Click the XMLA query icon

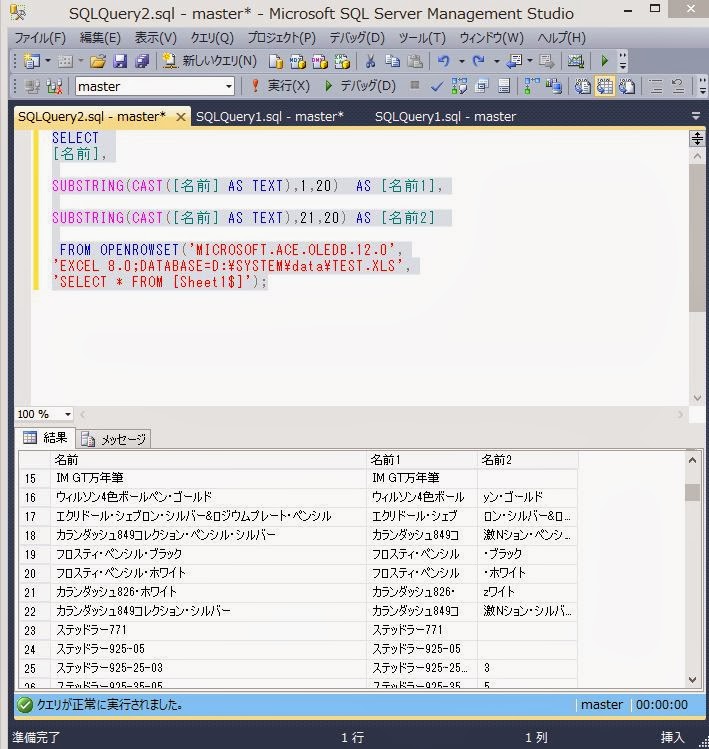[x=342, y=61]
